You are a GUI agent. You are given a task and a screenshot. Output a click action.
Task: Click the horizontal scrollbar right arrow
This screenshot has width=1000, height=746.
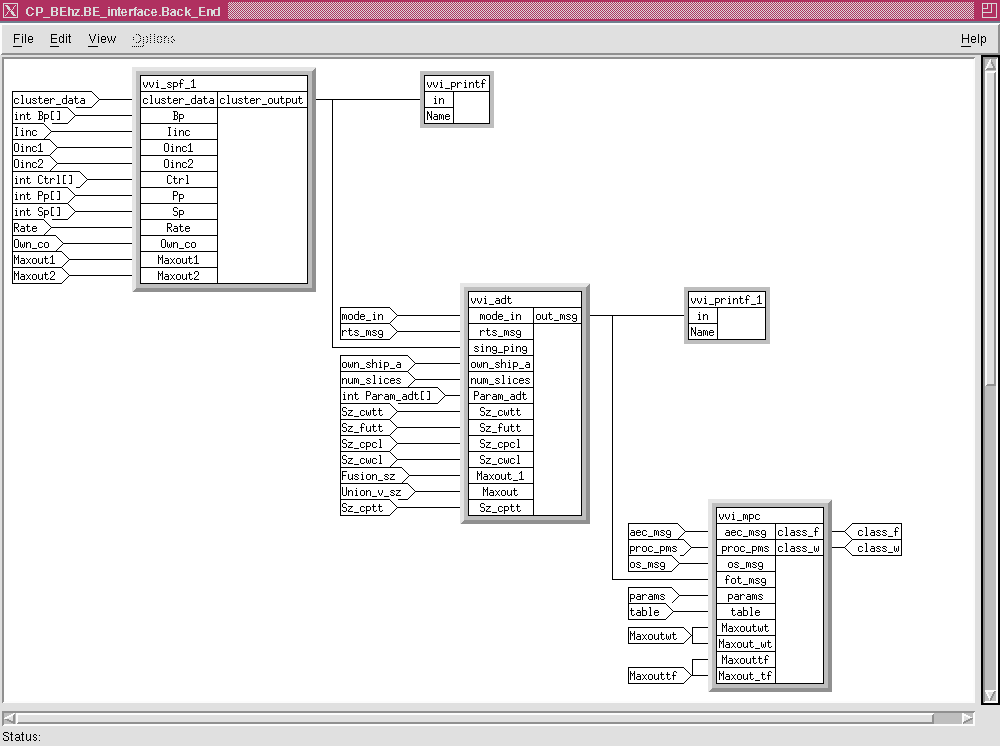pyautogui.click(x=967, y=717)
